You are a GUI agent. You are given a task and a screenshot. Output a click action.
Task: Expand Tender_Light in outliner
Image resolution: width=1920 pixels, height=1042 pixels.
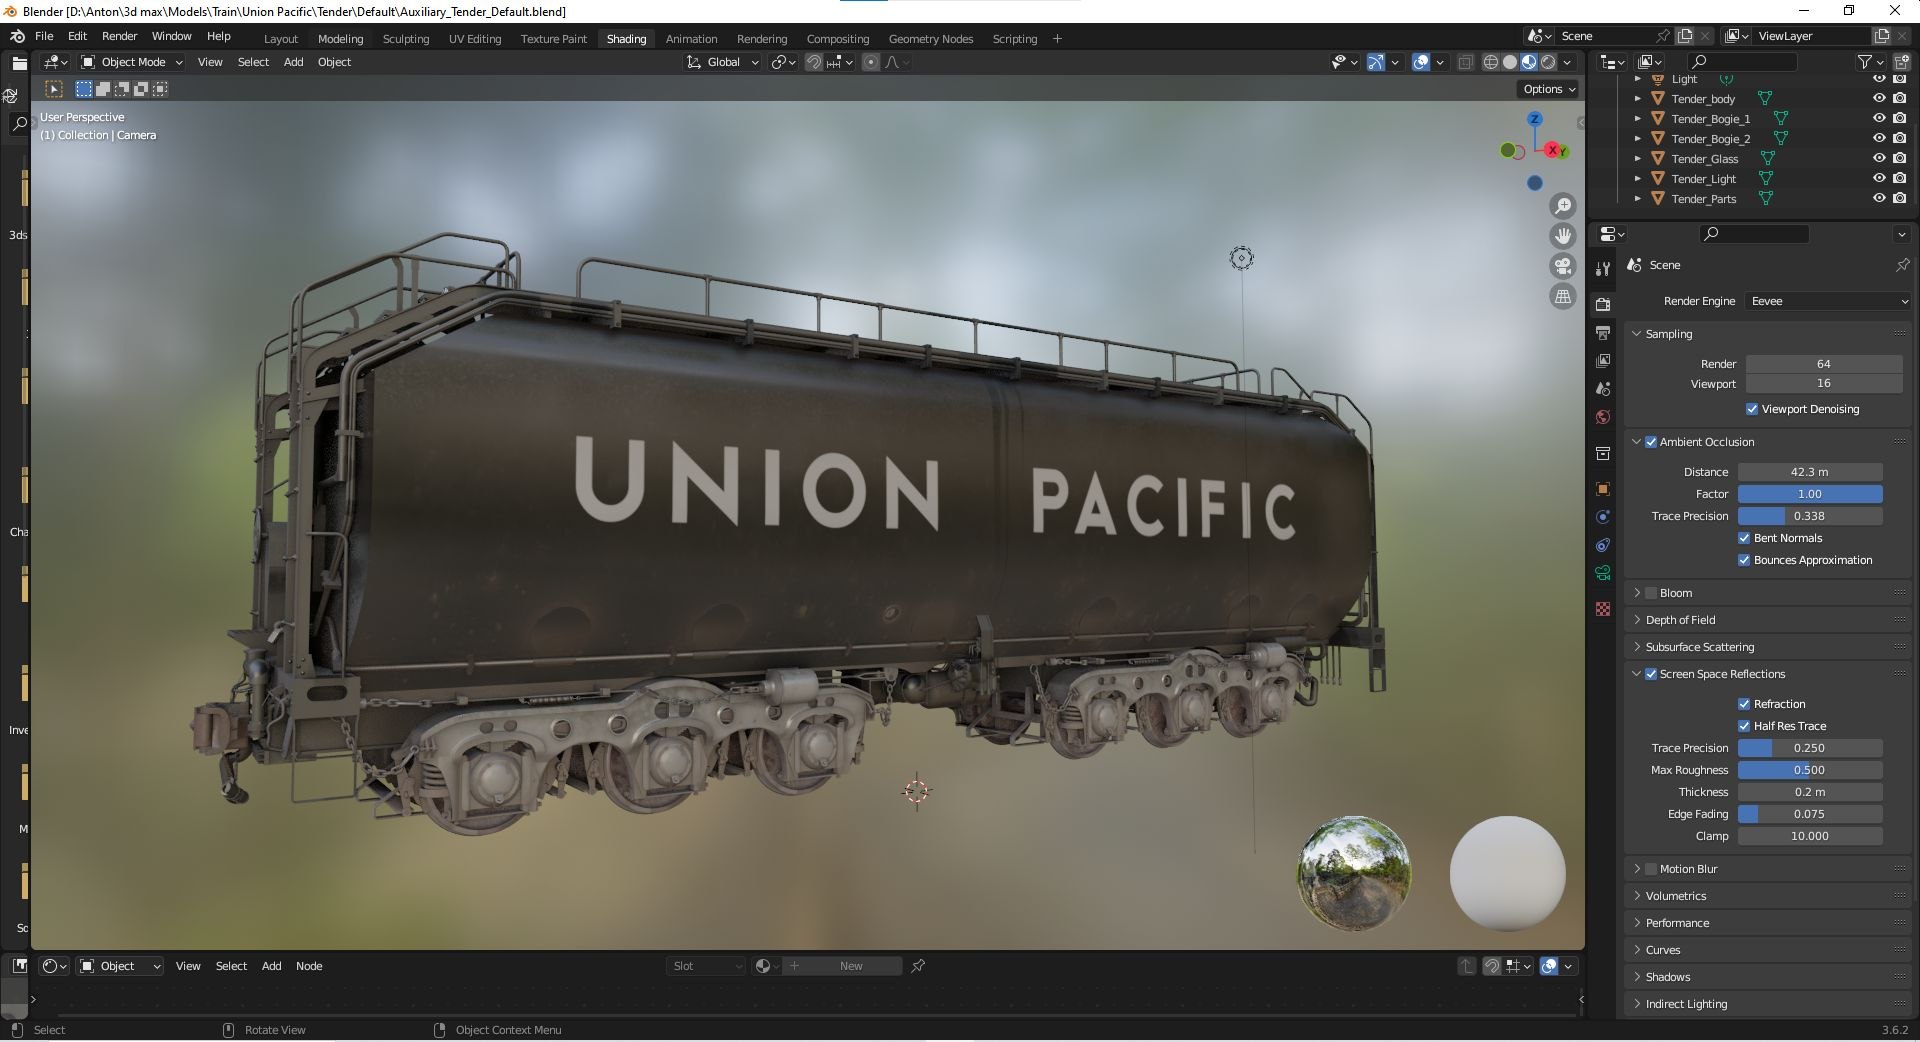point(1637,179)
